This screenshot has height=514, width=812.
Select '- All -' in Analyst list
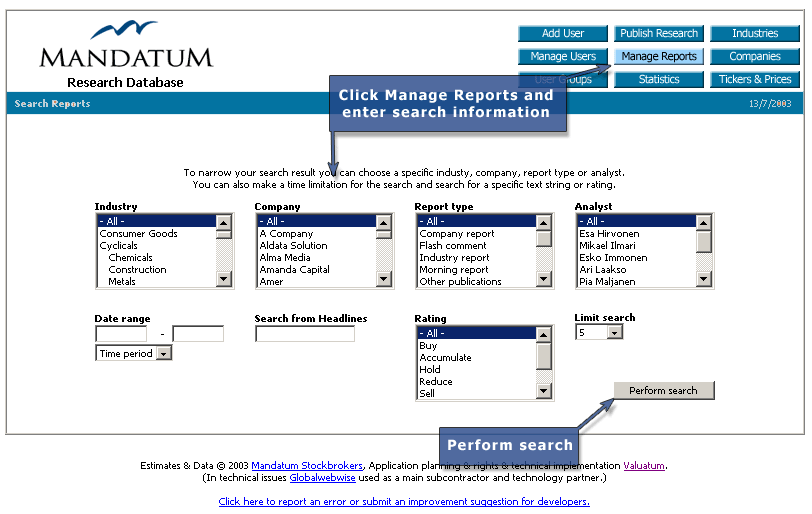[637, 222]
